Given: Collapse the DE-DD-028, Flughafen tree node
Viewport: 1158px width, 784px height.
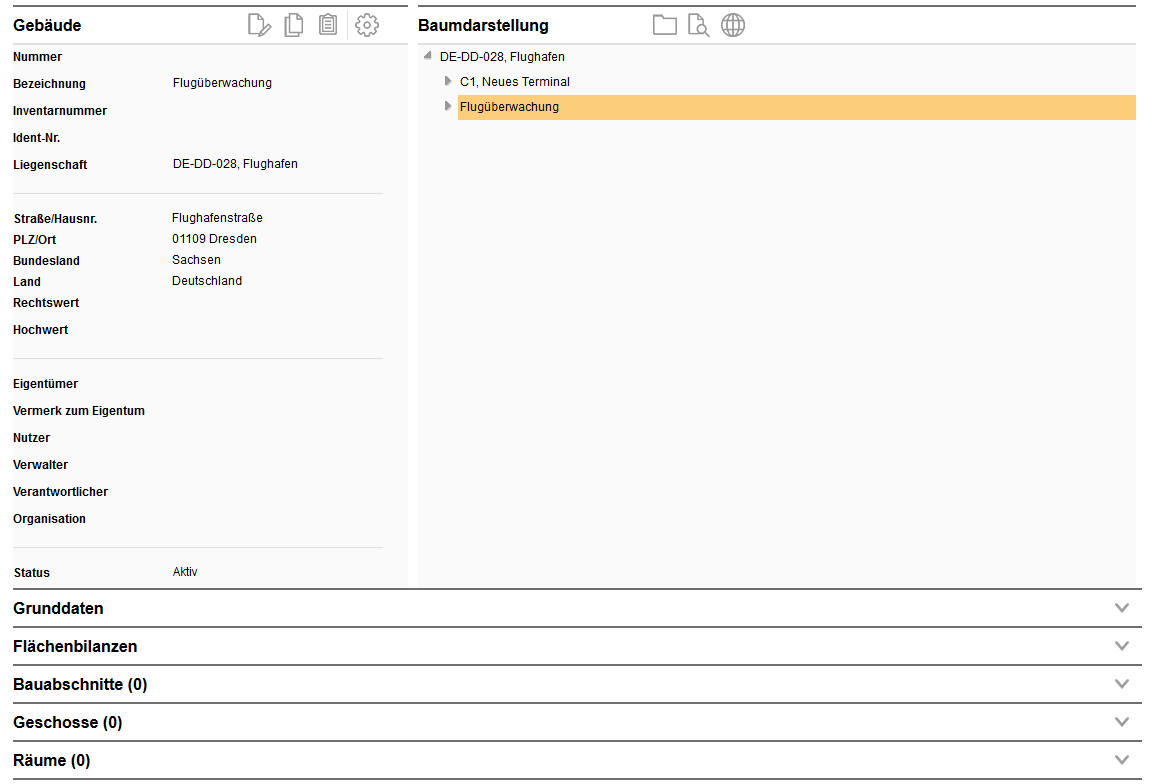Looking at the screenshot, I should [428, 56].
